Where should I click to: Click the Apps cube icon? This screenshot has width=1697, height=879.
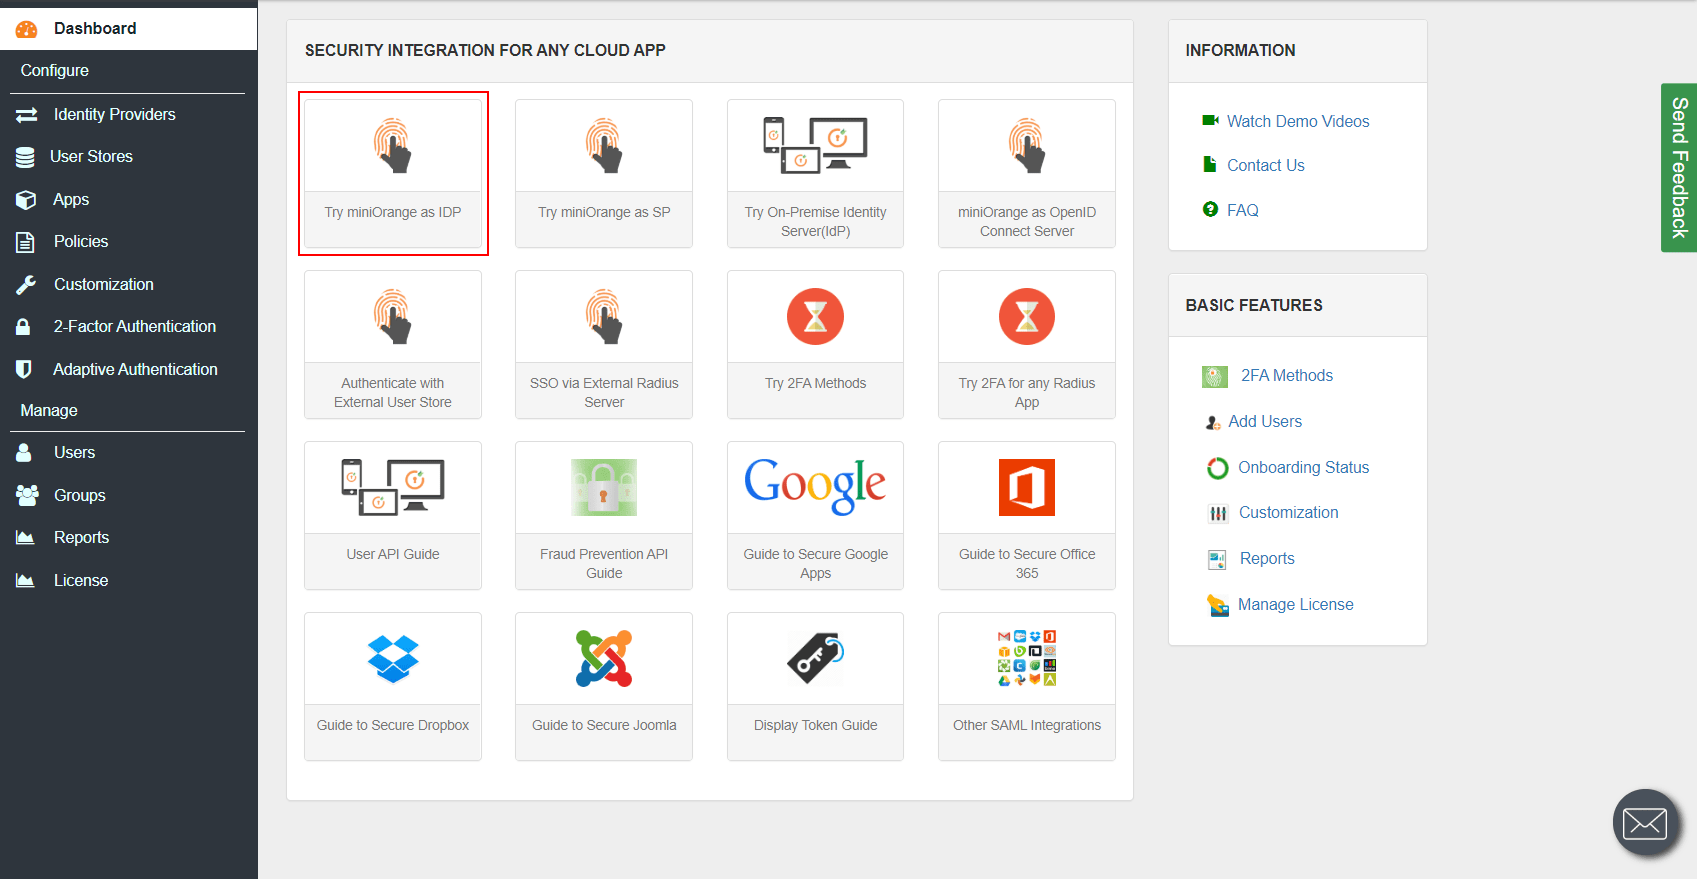point(26,200)
